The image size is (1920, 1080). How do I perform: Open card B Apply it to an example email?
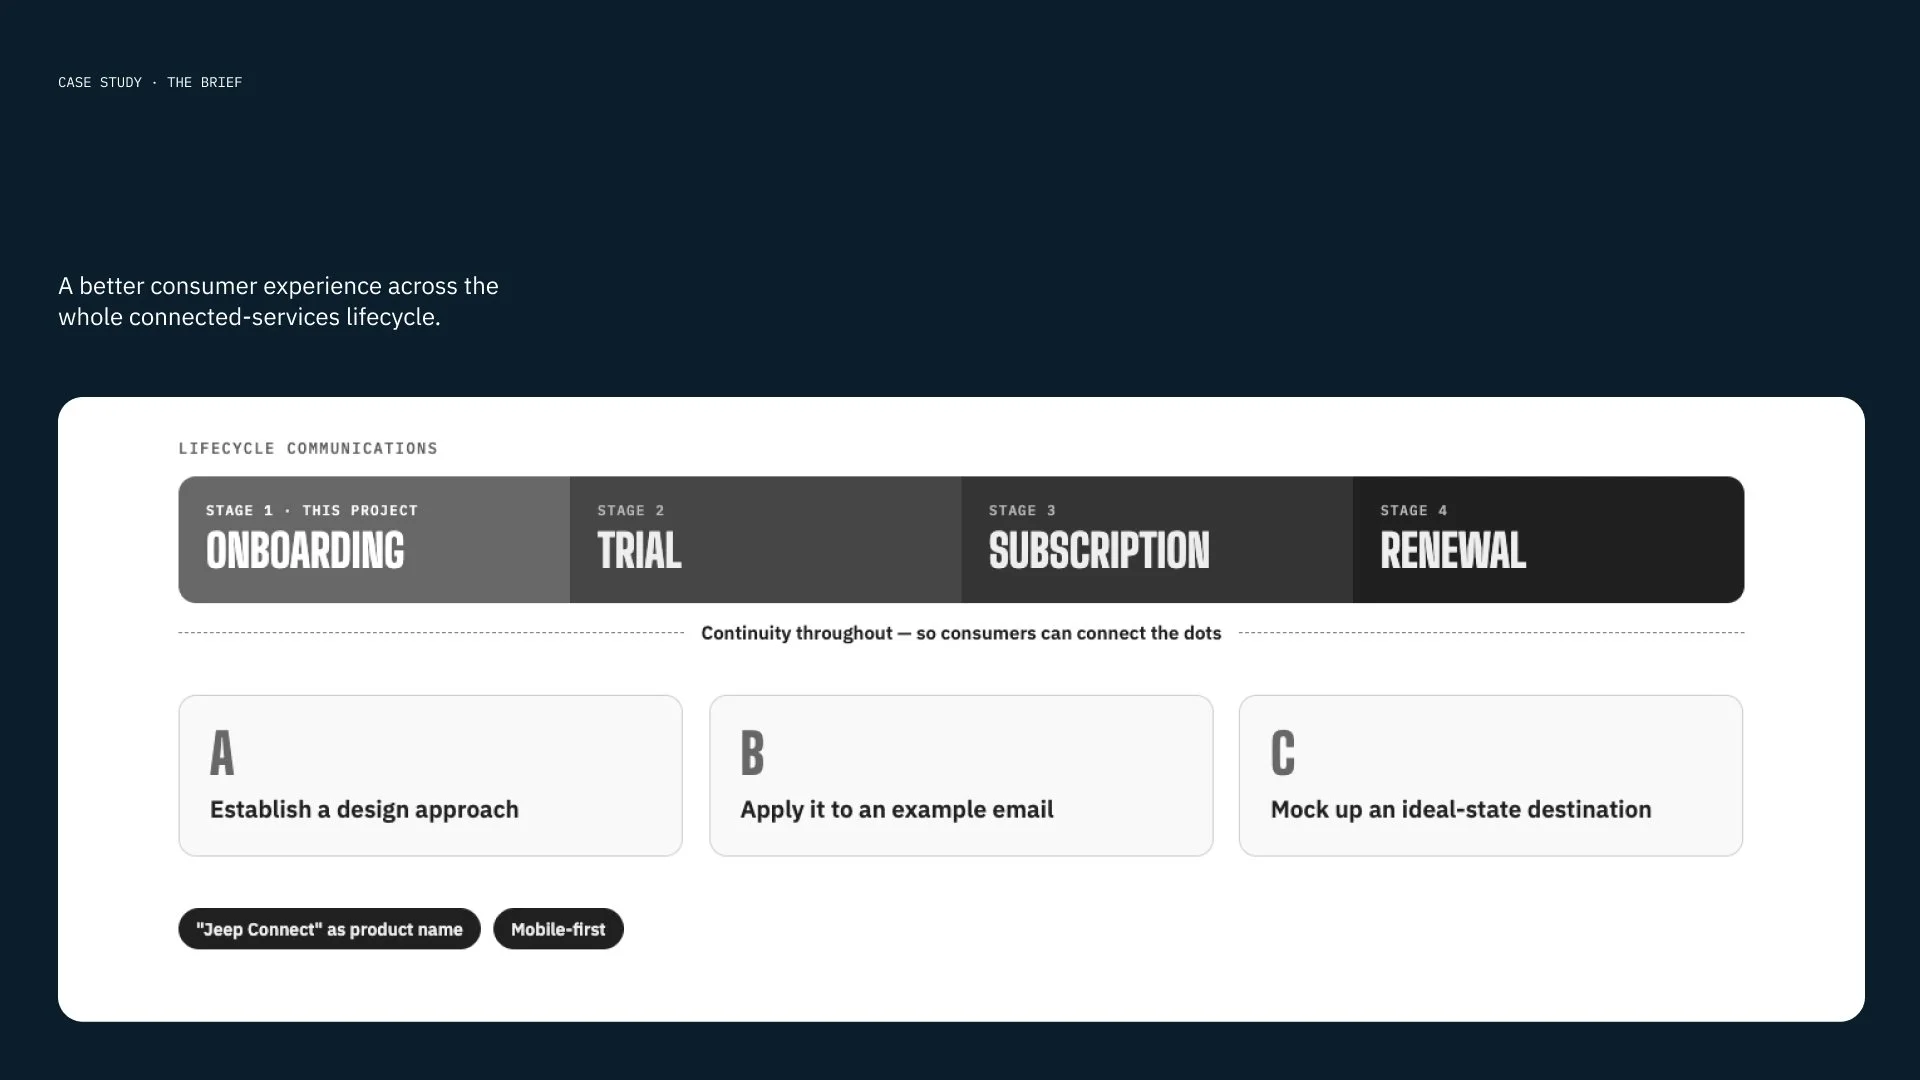[x=961, y=776]
